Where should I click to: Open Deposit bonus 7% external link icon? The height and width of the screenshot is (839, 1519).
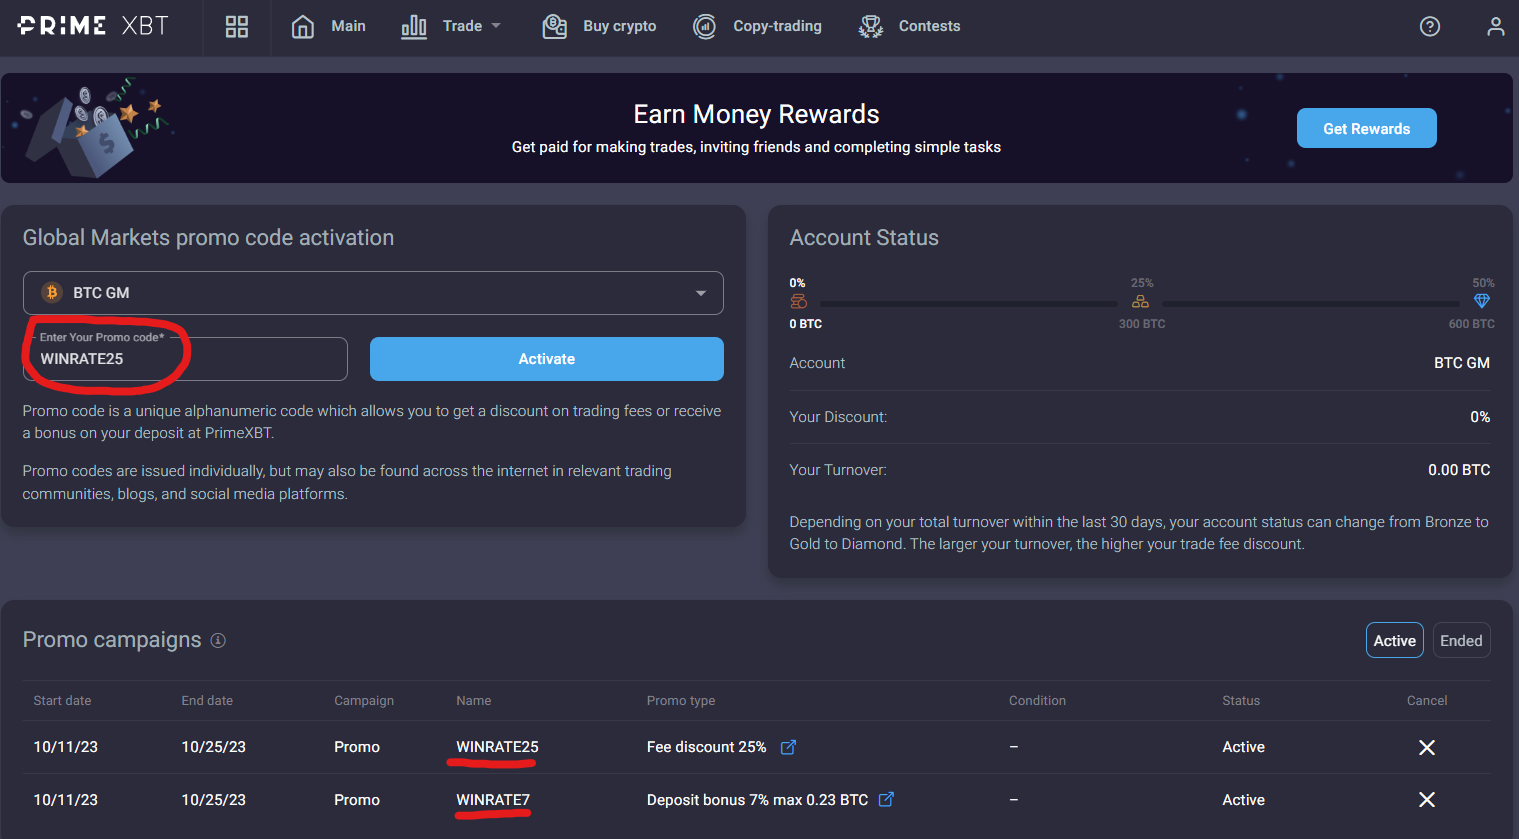[886, 799]
